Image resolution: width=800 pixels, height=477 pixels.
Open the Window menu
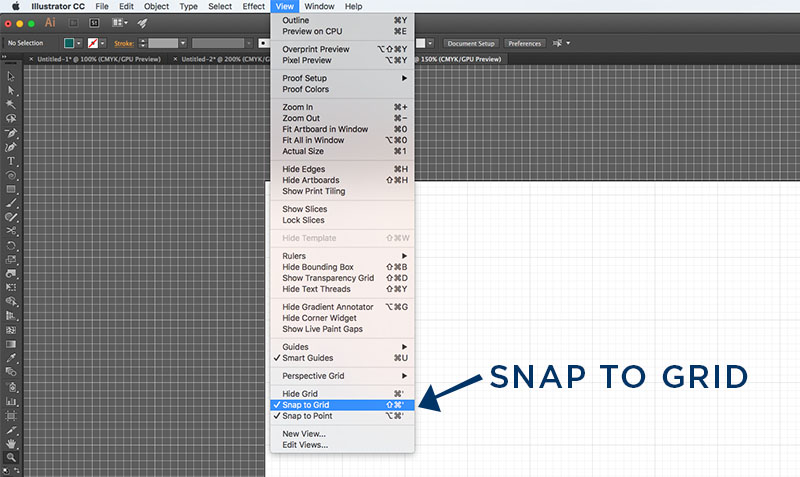tap(319, 7)
